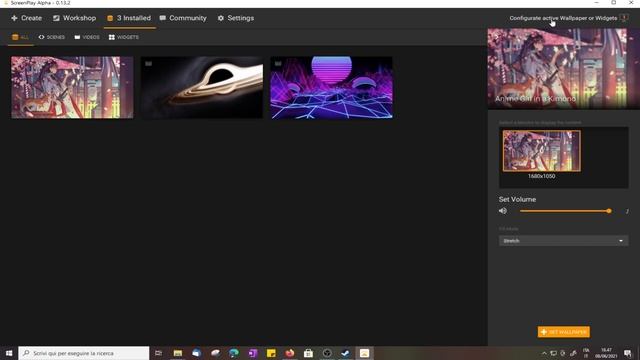This screenshot has height=360, width=640.
Task: Open the Stretch fill mode dropdown
Action: pyautogui.click(x=563, y=241)
